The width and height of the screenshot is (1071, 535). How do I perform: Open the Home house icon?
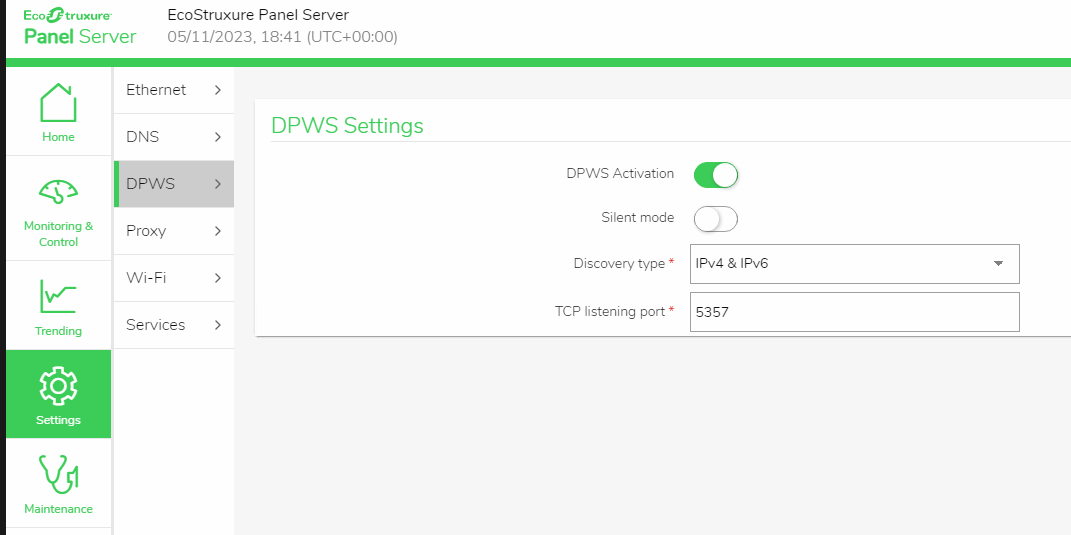(58, 103)
